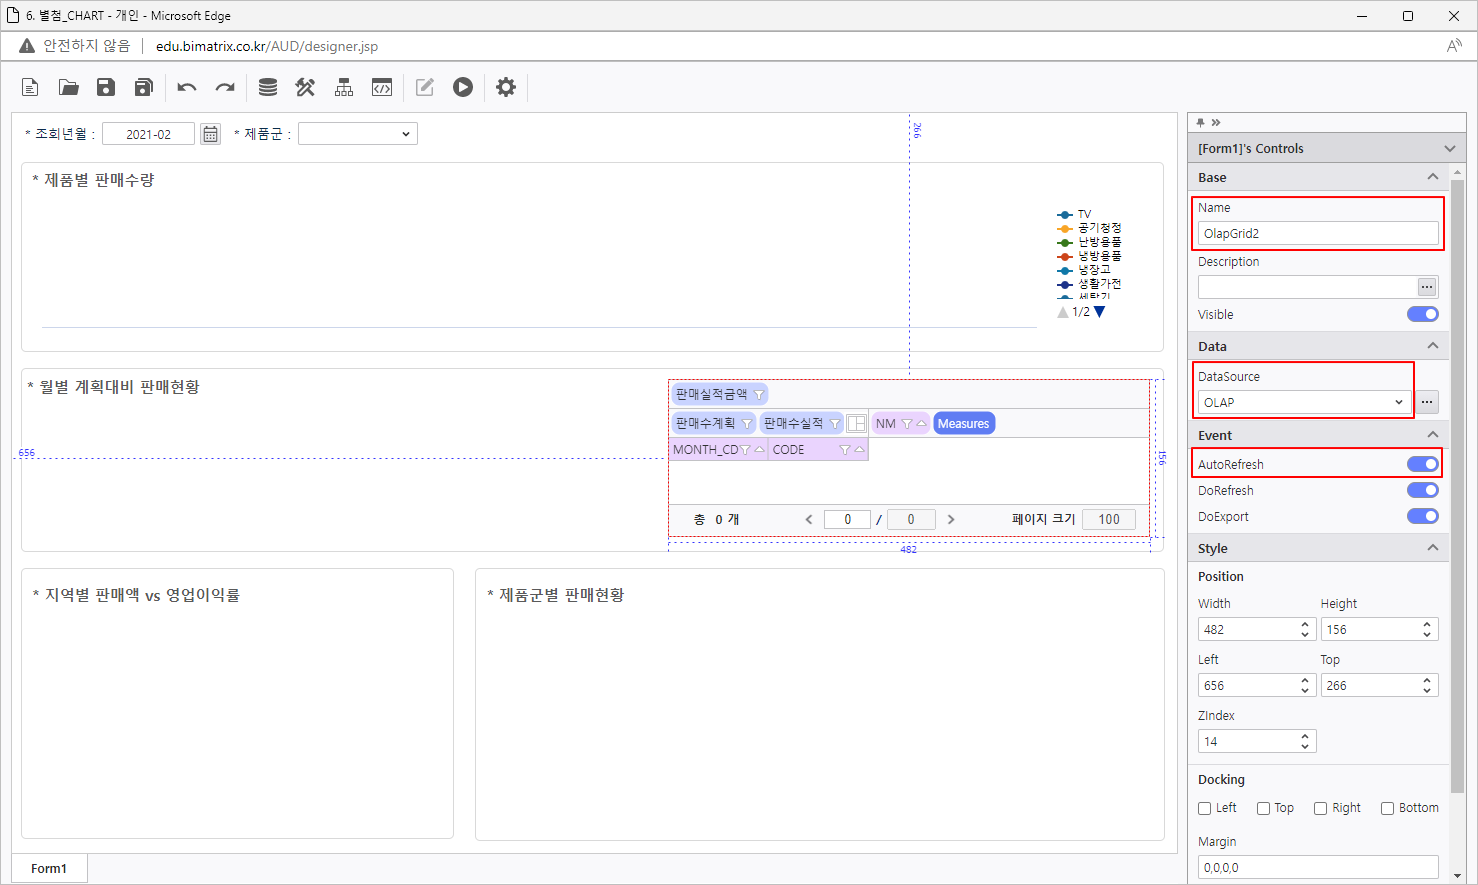Open the 제품군 combo box

tap(357, 134)
